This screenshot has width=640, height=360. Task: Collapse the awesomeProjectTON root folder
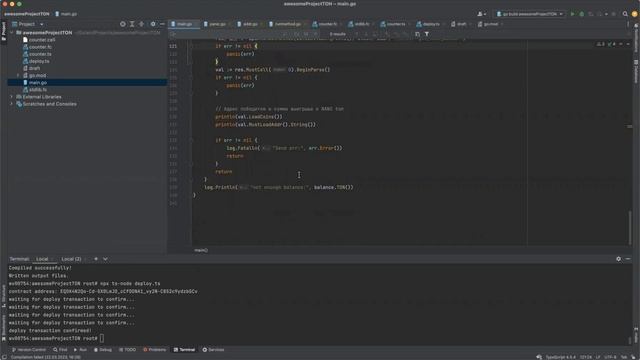pyautogui.click(x=11, y=33)
